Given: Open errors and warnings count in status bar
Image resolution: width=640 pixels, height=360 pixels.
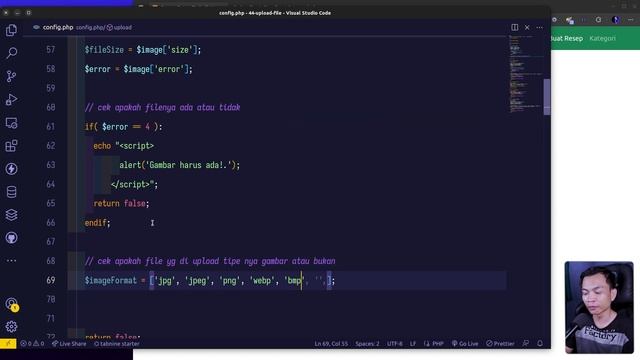Looking at the screenshot, I should tap(32, 344).
